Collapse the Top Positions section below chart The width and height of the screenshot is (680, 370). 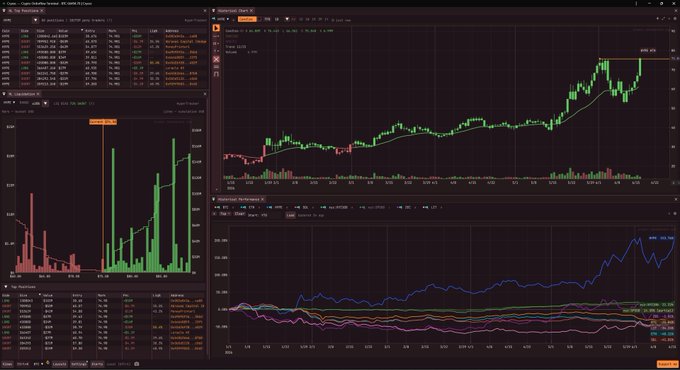[6, 287]
